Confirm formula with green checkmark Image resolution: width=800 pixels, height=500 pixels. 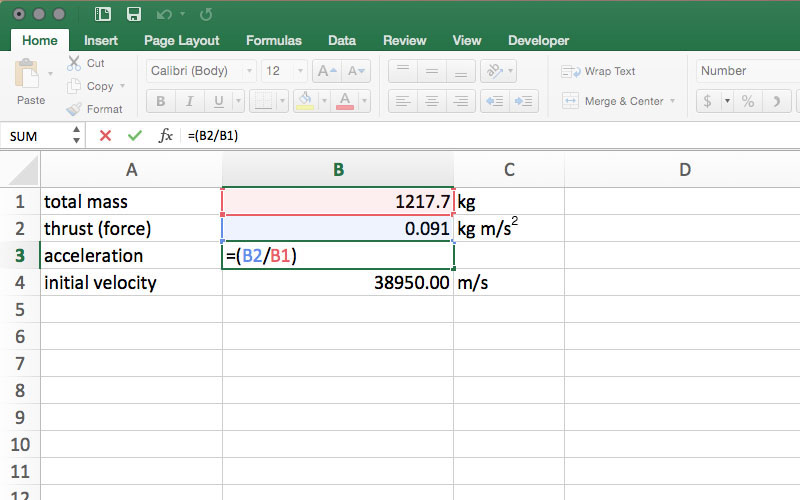coord(134,135)
